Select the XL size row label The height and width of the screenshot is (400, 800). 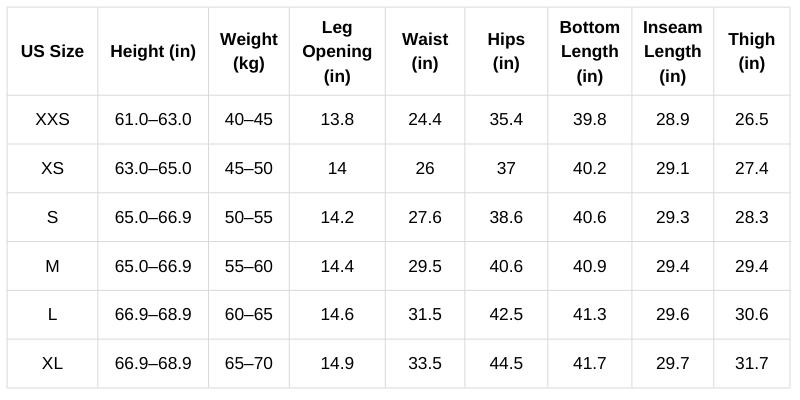(x=52, y=364)
